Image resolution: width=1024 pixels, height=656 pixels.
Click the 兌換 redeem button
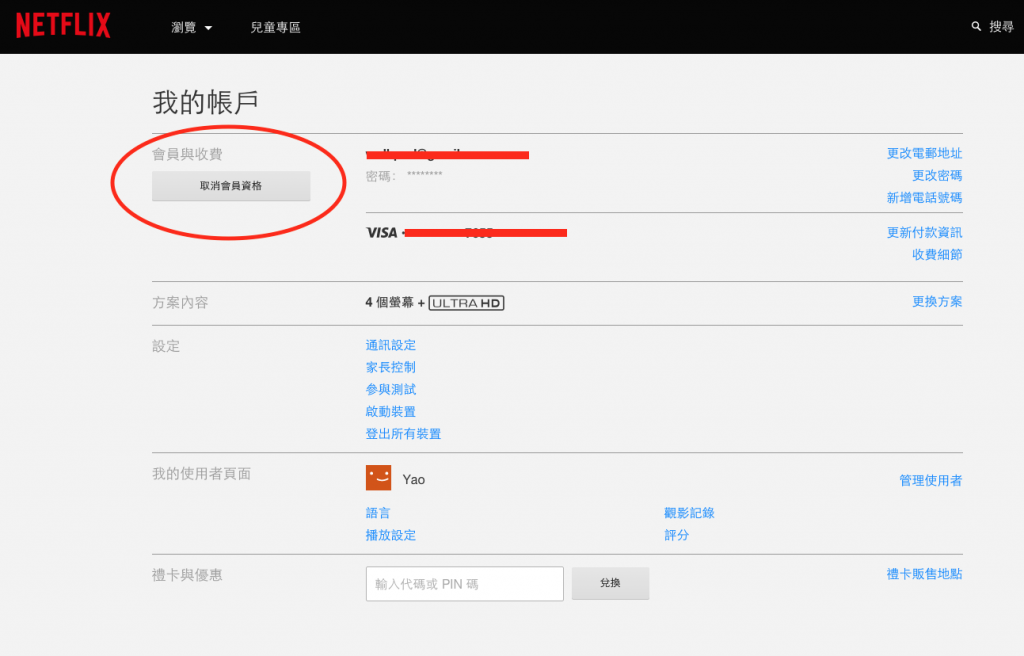(x=611, y=583)
